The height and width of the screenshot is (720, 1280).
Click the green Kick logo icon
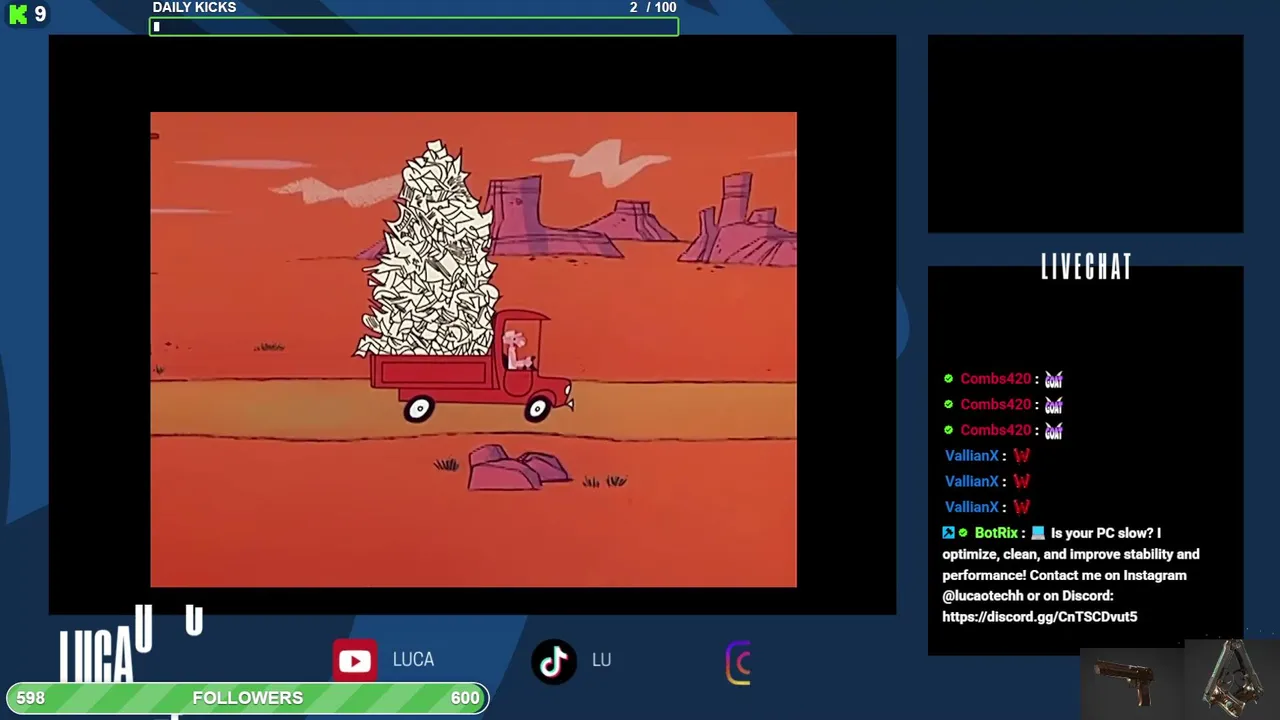[18, 15]
